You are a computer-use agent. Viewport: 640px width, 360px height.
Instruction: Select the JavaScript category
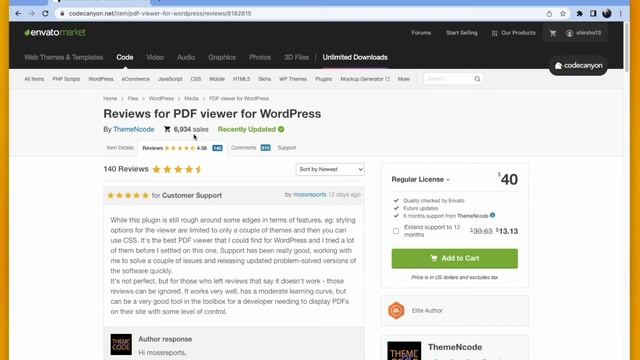[x=170, y=79]
